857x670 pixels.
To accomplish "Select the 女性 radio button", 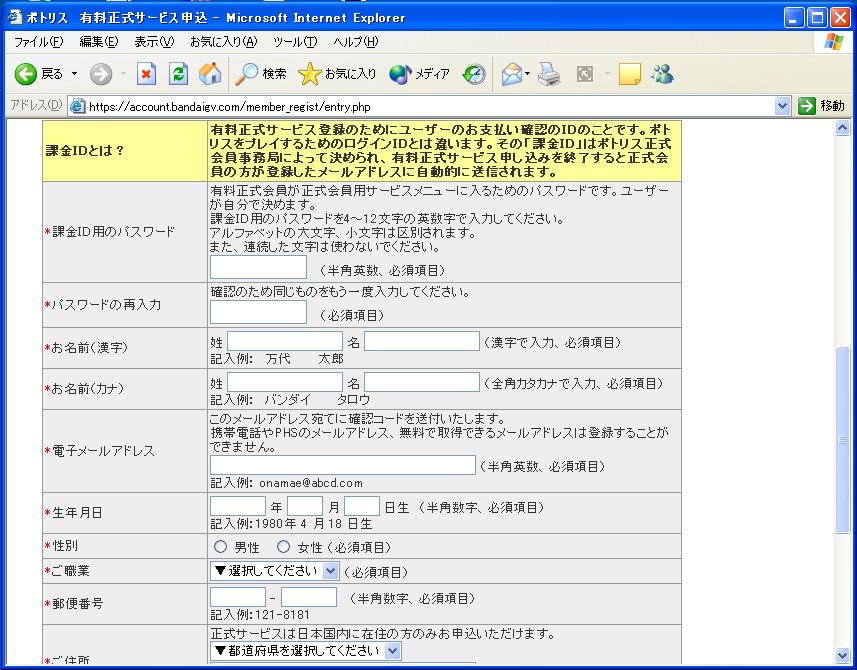I will pyautogui.click(x=283, y=547).
